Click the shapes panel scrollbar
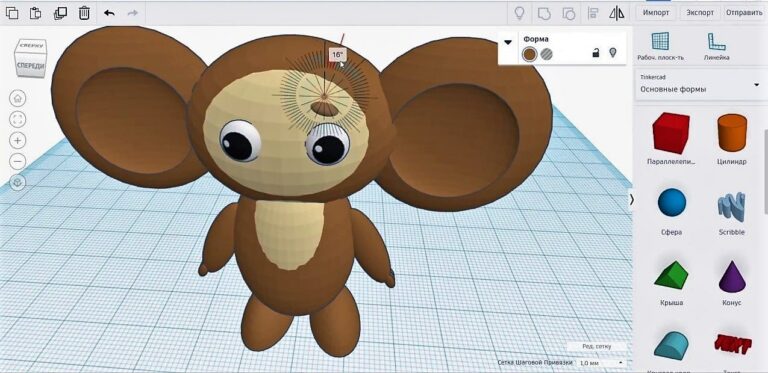The width and height of the screenshot is (768, 373). coord(766,171)
